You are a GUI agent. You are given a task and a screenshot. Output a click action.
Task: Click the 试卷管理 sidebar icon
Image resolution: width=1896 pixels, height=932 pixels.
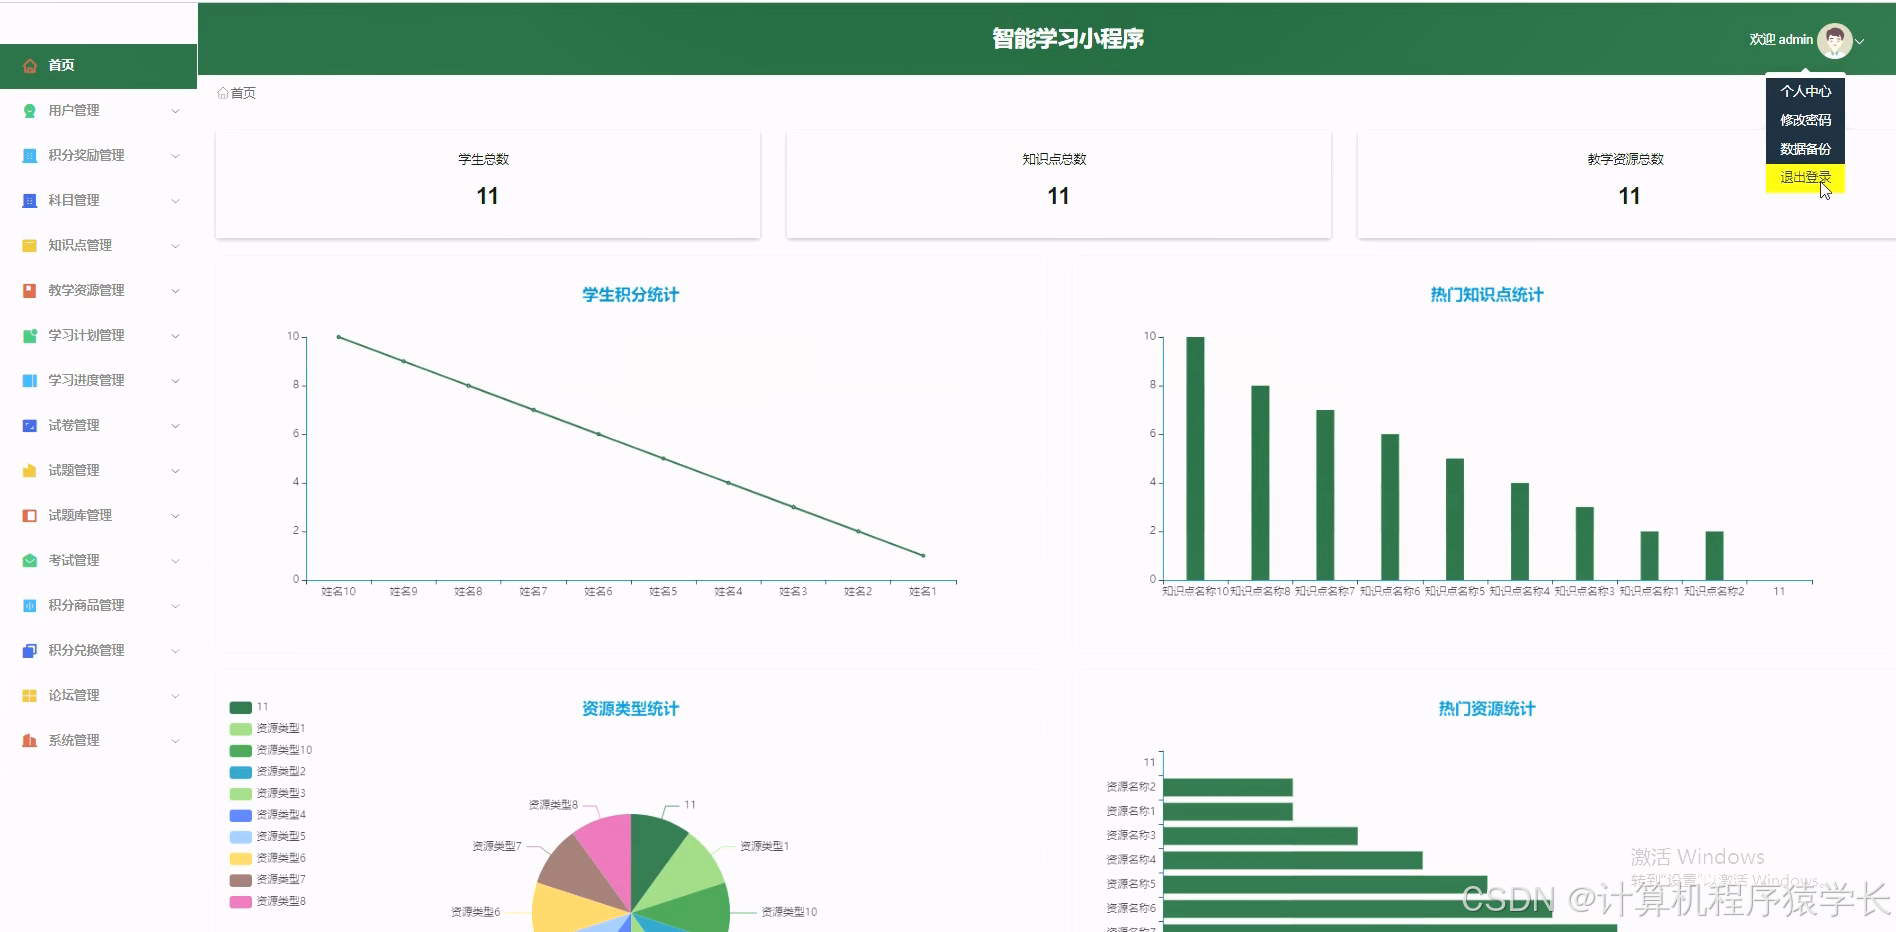tap(30, 425)
